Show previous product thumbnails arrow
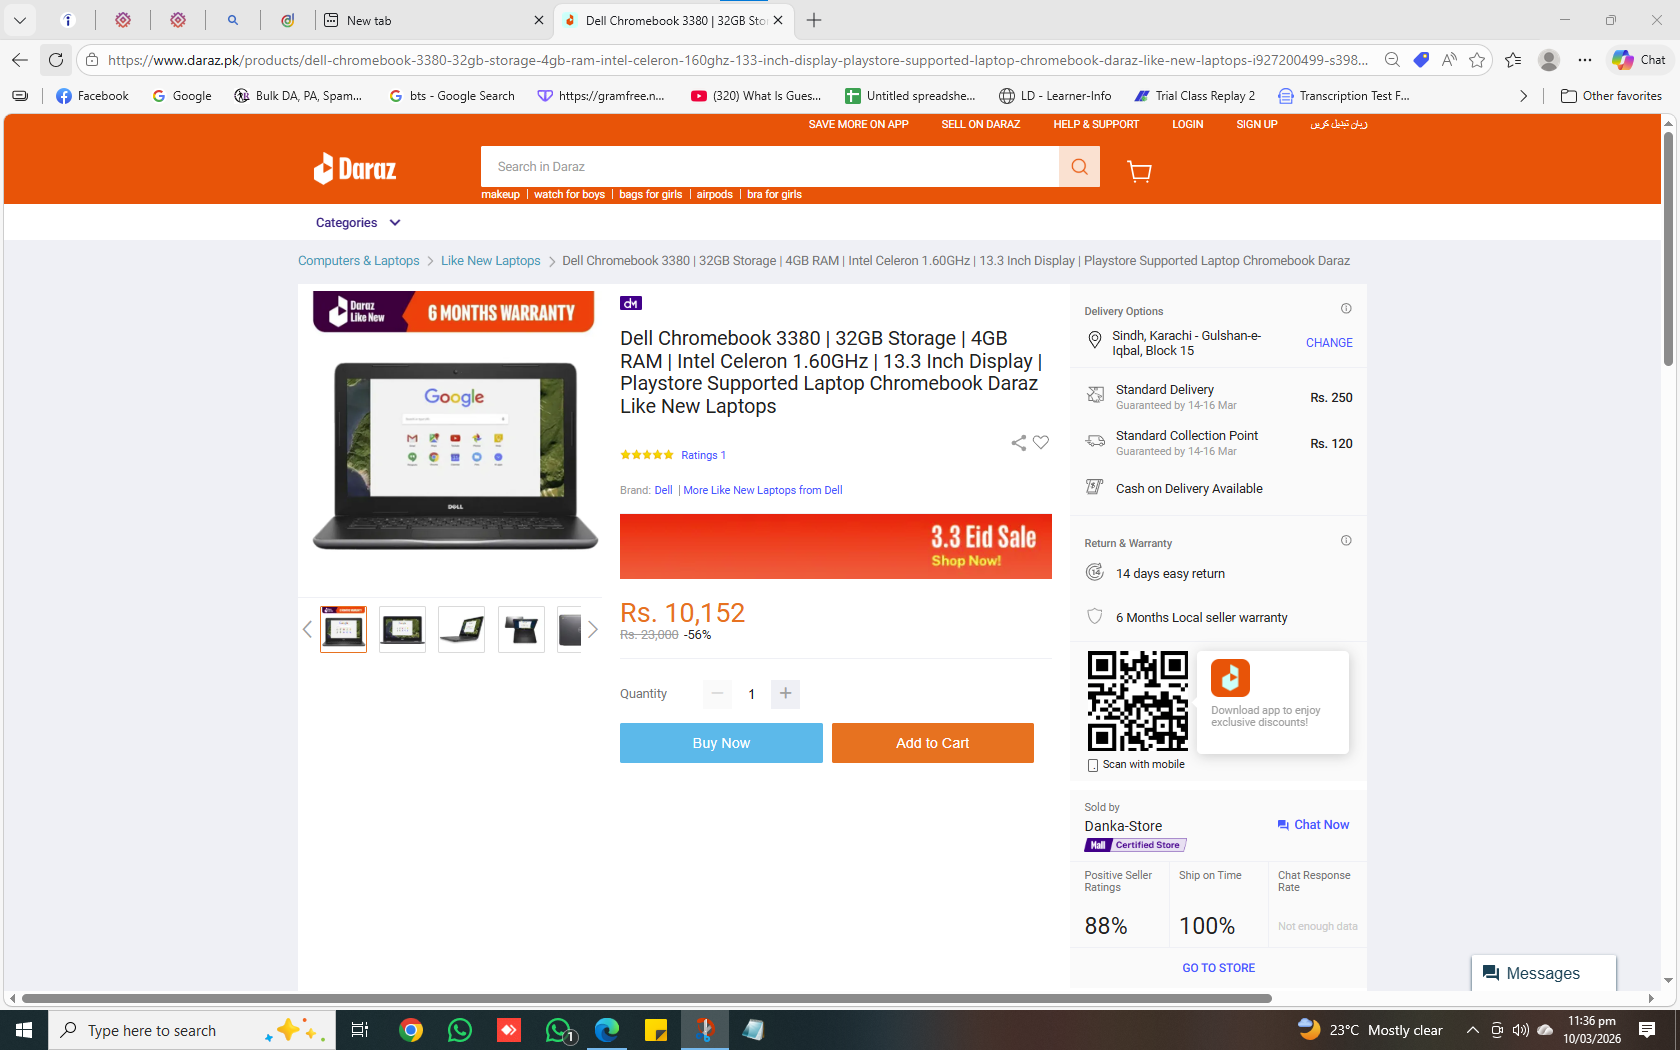 pyautogui.click(x=307, y=629)
